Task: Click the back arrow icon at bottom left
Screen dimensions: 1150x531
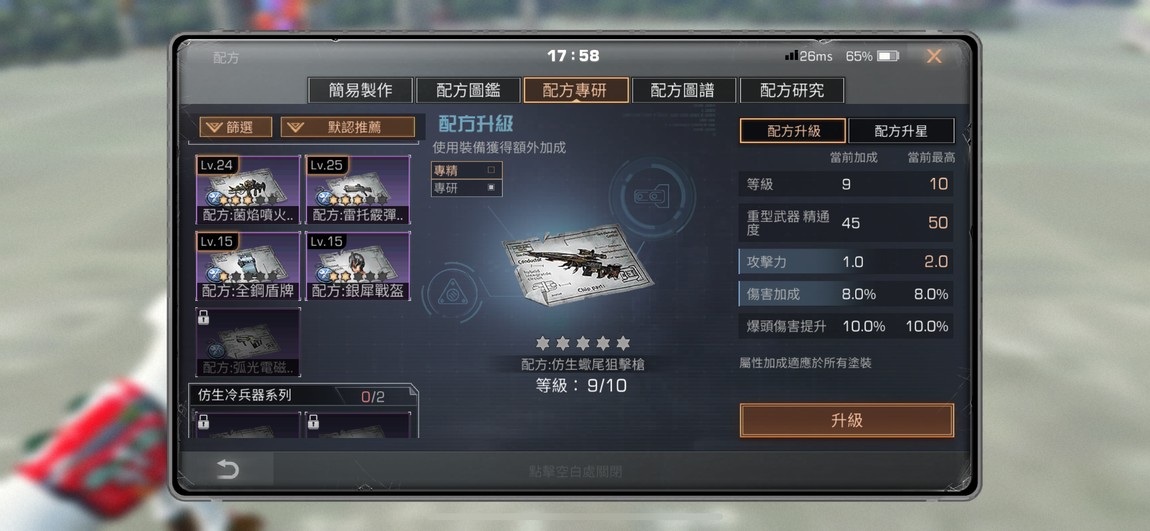Action: (227, 469)
